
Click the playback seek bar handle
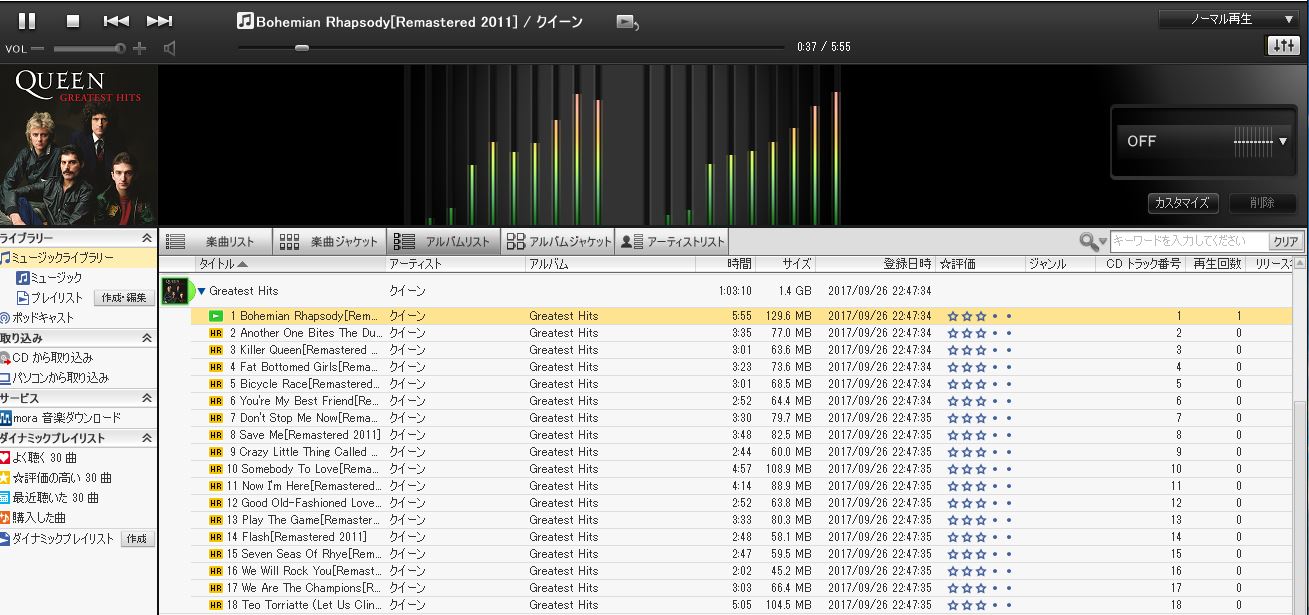coord(302,47)
